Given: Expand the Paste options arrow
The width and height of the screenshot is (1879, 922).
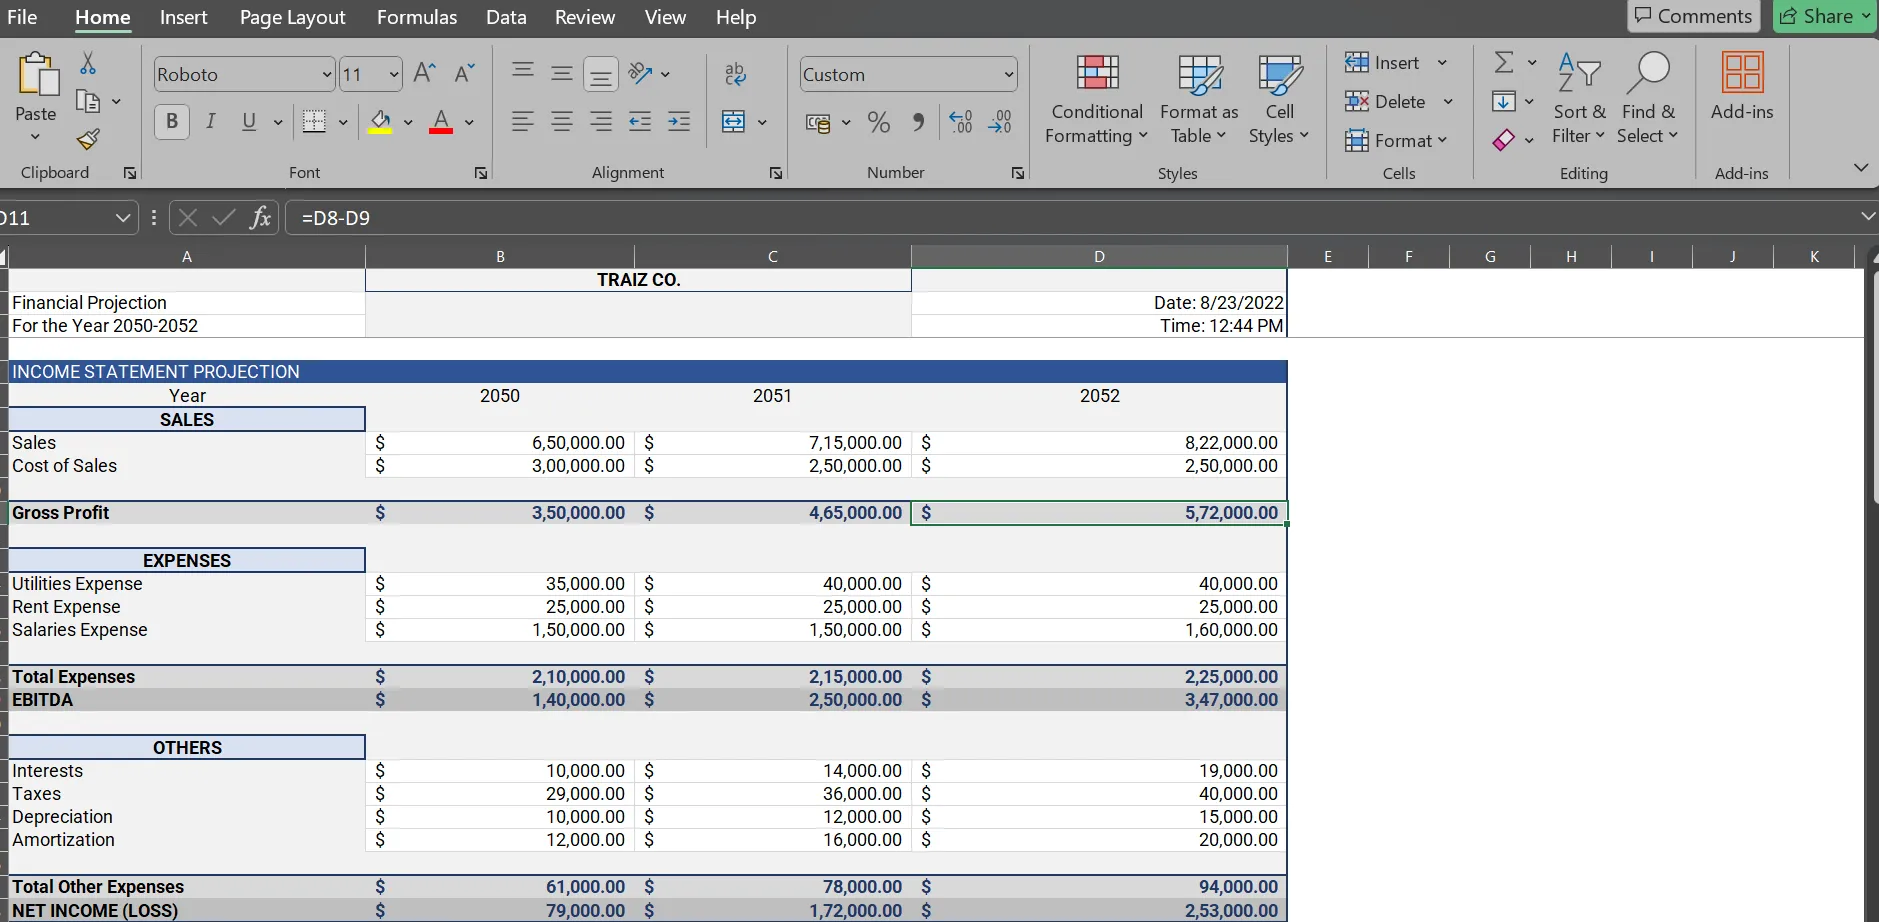Looking at the screenshot, I should pyautogui.click(x=36, y=136).
